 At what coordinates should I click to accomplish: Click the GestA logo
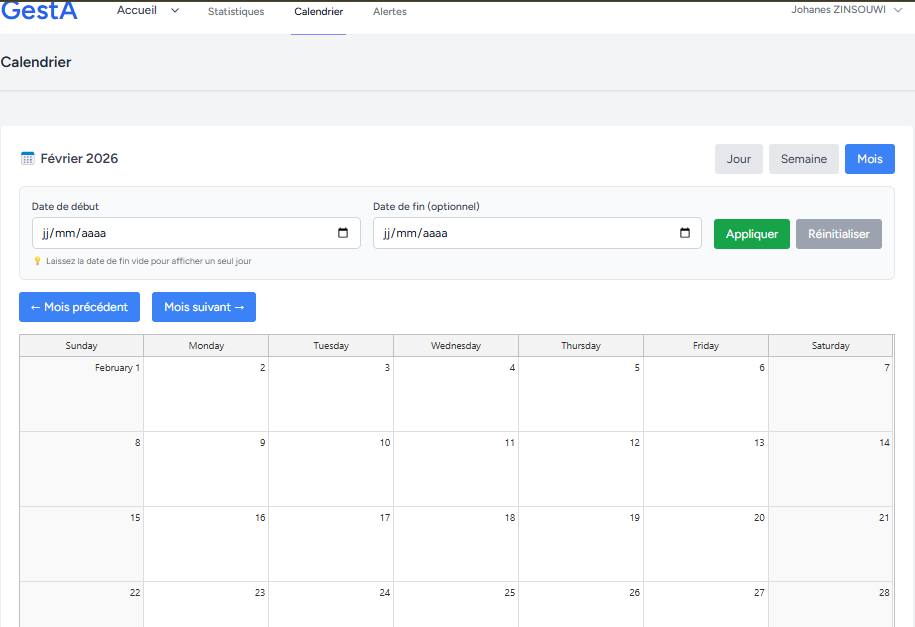coord(38,10)
